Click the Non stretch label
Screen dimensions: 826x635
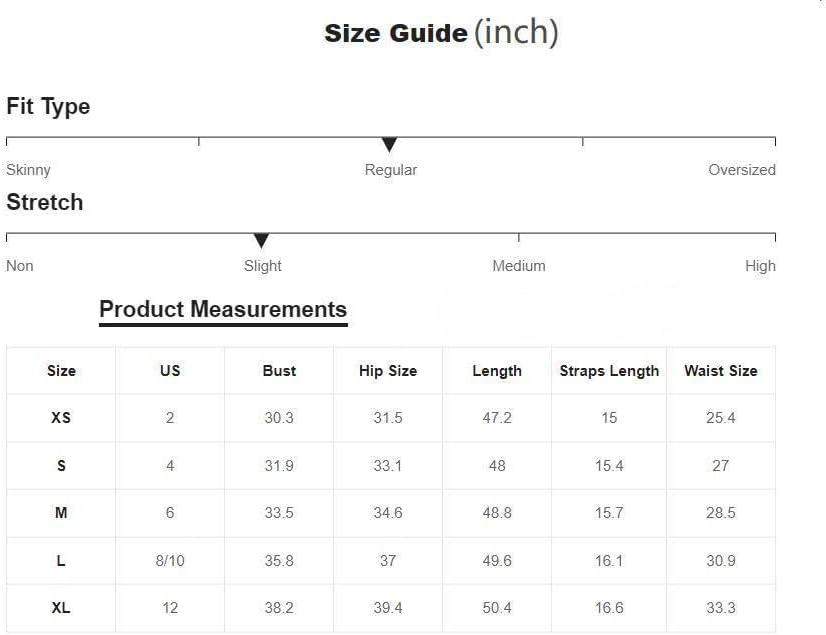tap(20, 266)
